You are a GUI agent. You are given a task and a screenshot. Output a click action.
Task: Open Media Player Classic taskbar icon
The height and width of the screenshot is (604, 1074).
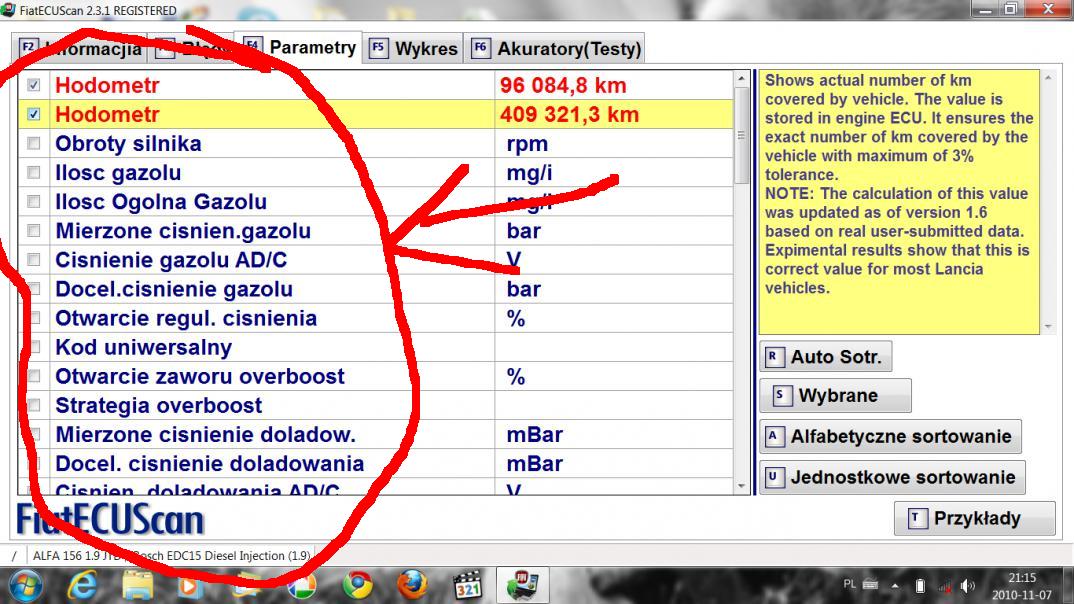[467, 585]
